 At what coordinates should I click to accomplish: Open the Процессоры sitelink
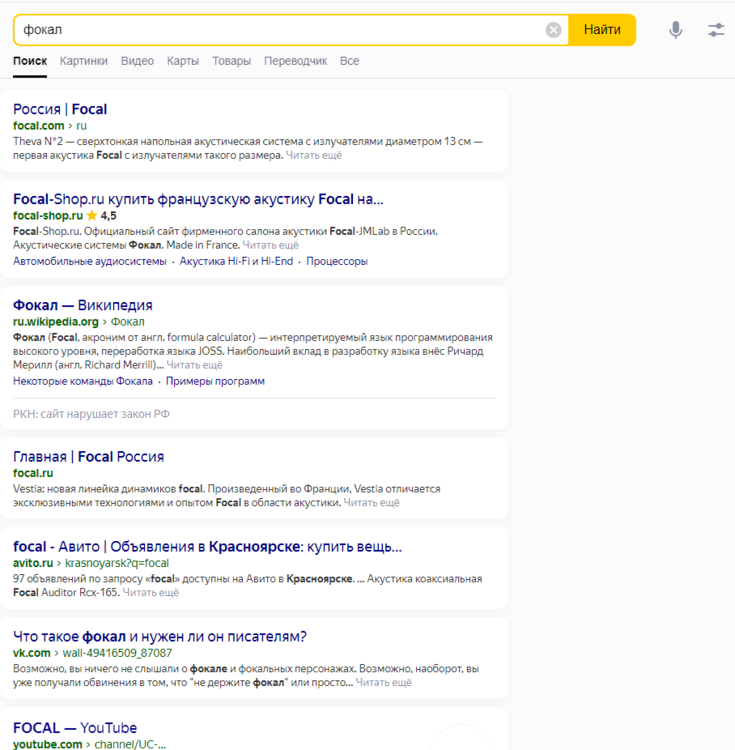tap(337, 262)
